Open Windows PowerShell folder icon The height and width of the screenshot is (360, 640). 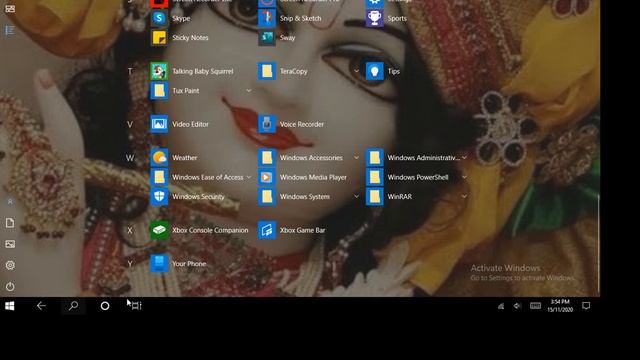[374, 177]
